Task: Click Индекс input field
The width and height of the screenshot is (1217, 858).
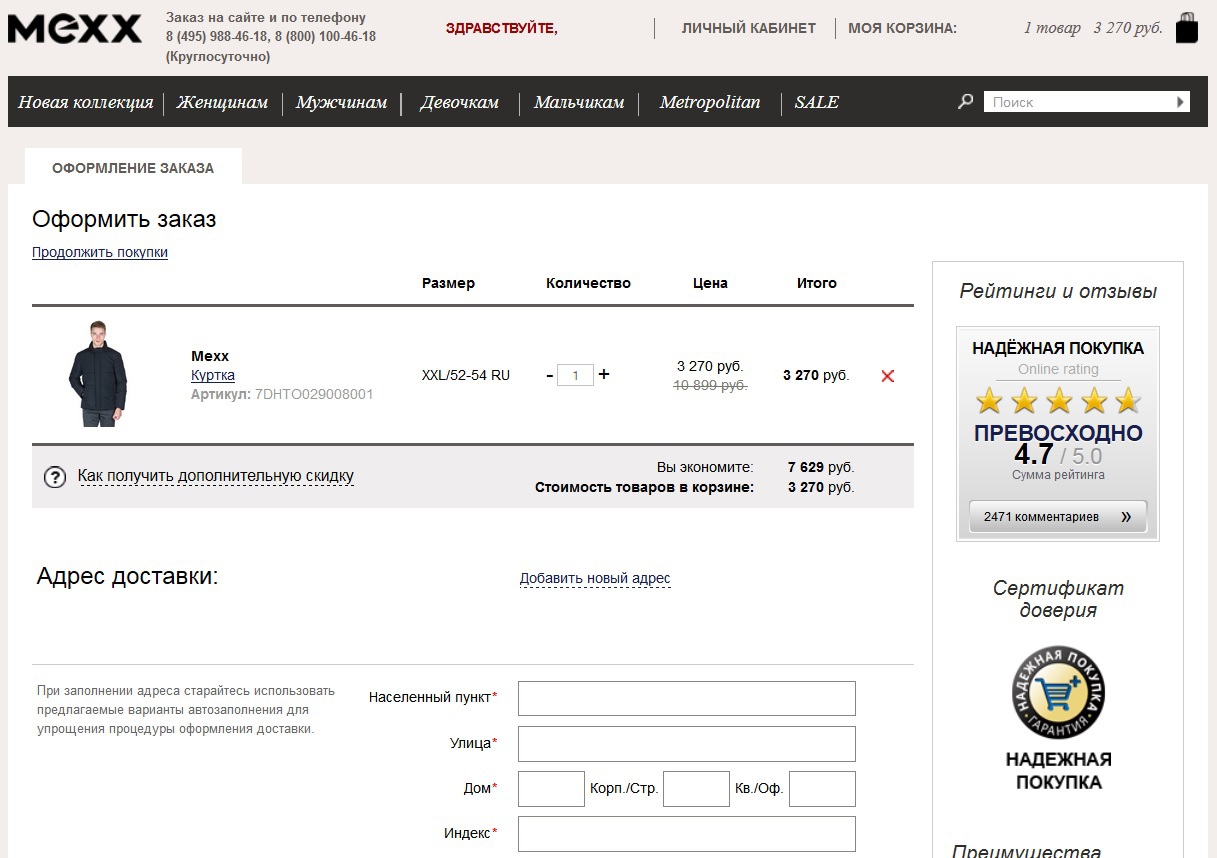Action: (687, 833)
